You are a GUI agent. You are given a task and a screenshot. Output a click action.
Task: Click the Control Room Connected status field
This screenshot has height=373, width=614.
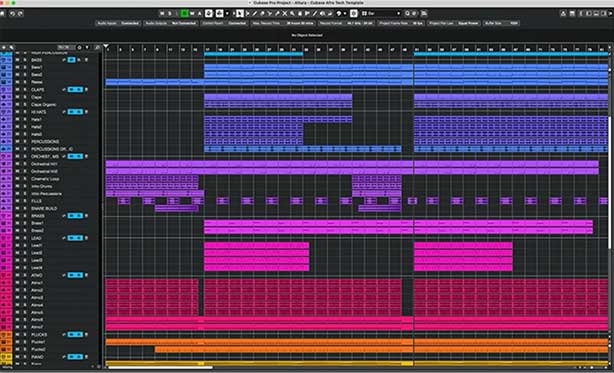click(225, 23)
